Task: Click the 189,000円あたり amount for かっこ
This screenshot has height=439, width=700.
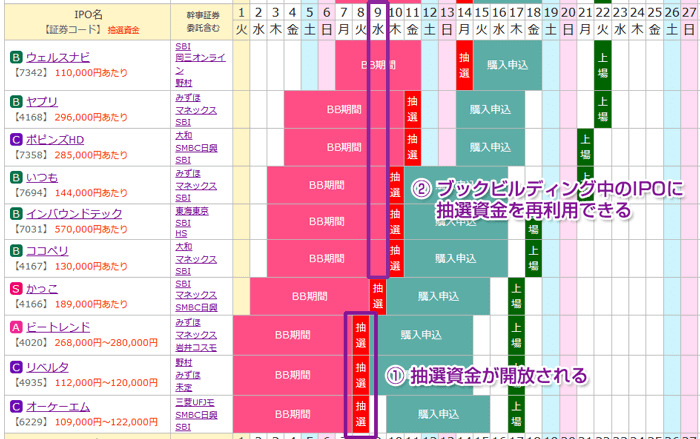Action: (91, 304)
